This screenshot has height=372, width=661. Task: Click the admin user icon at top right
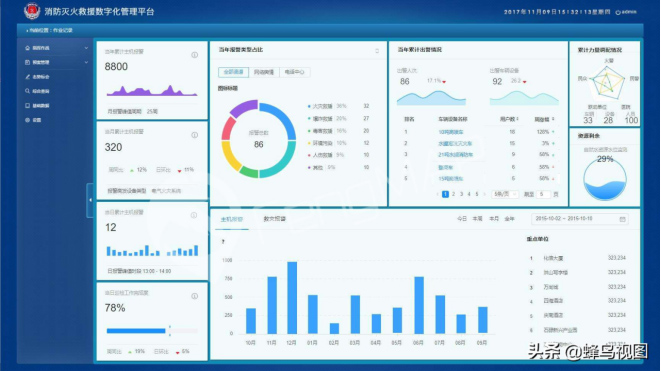[x=618, y=12]
